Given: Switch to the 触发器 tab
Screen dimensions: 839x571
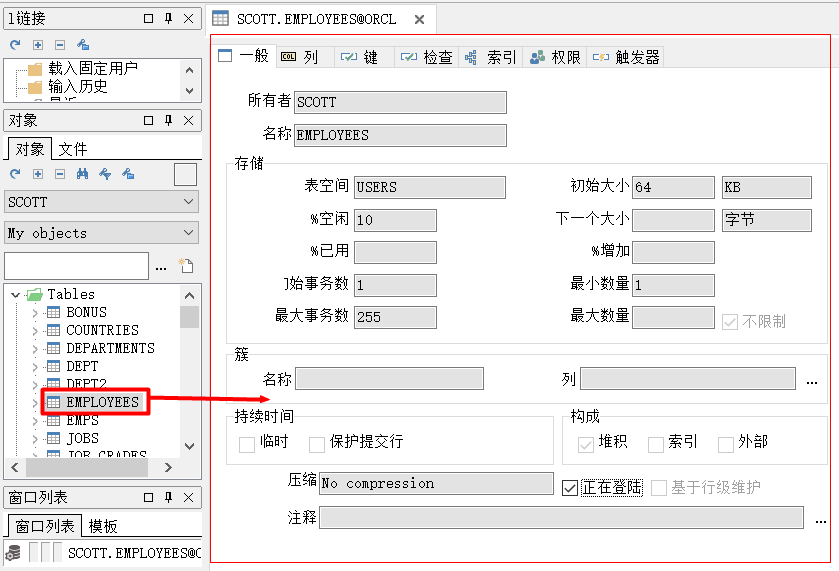Looking at the screenshot, I should click(x=626, y=57).
